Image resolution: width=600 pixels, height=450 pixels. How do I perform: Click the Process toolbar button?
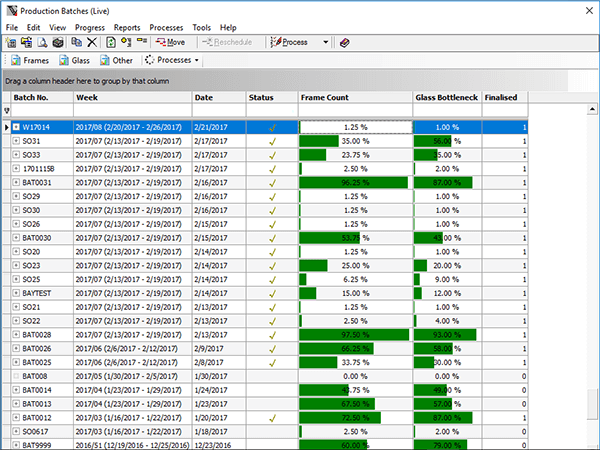pyautogui.click(x=294, y=43)
